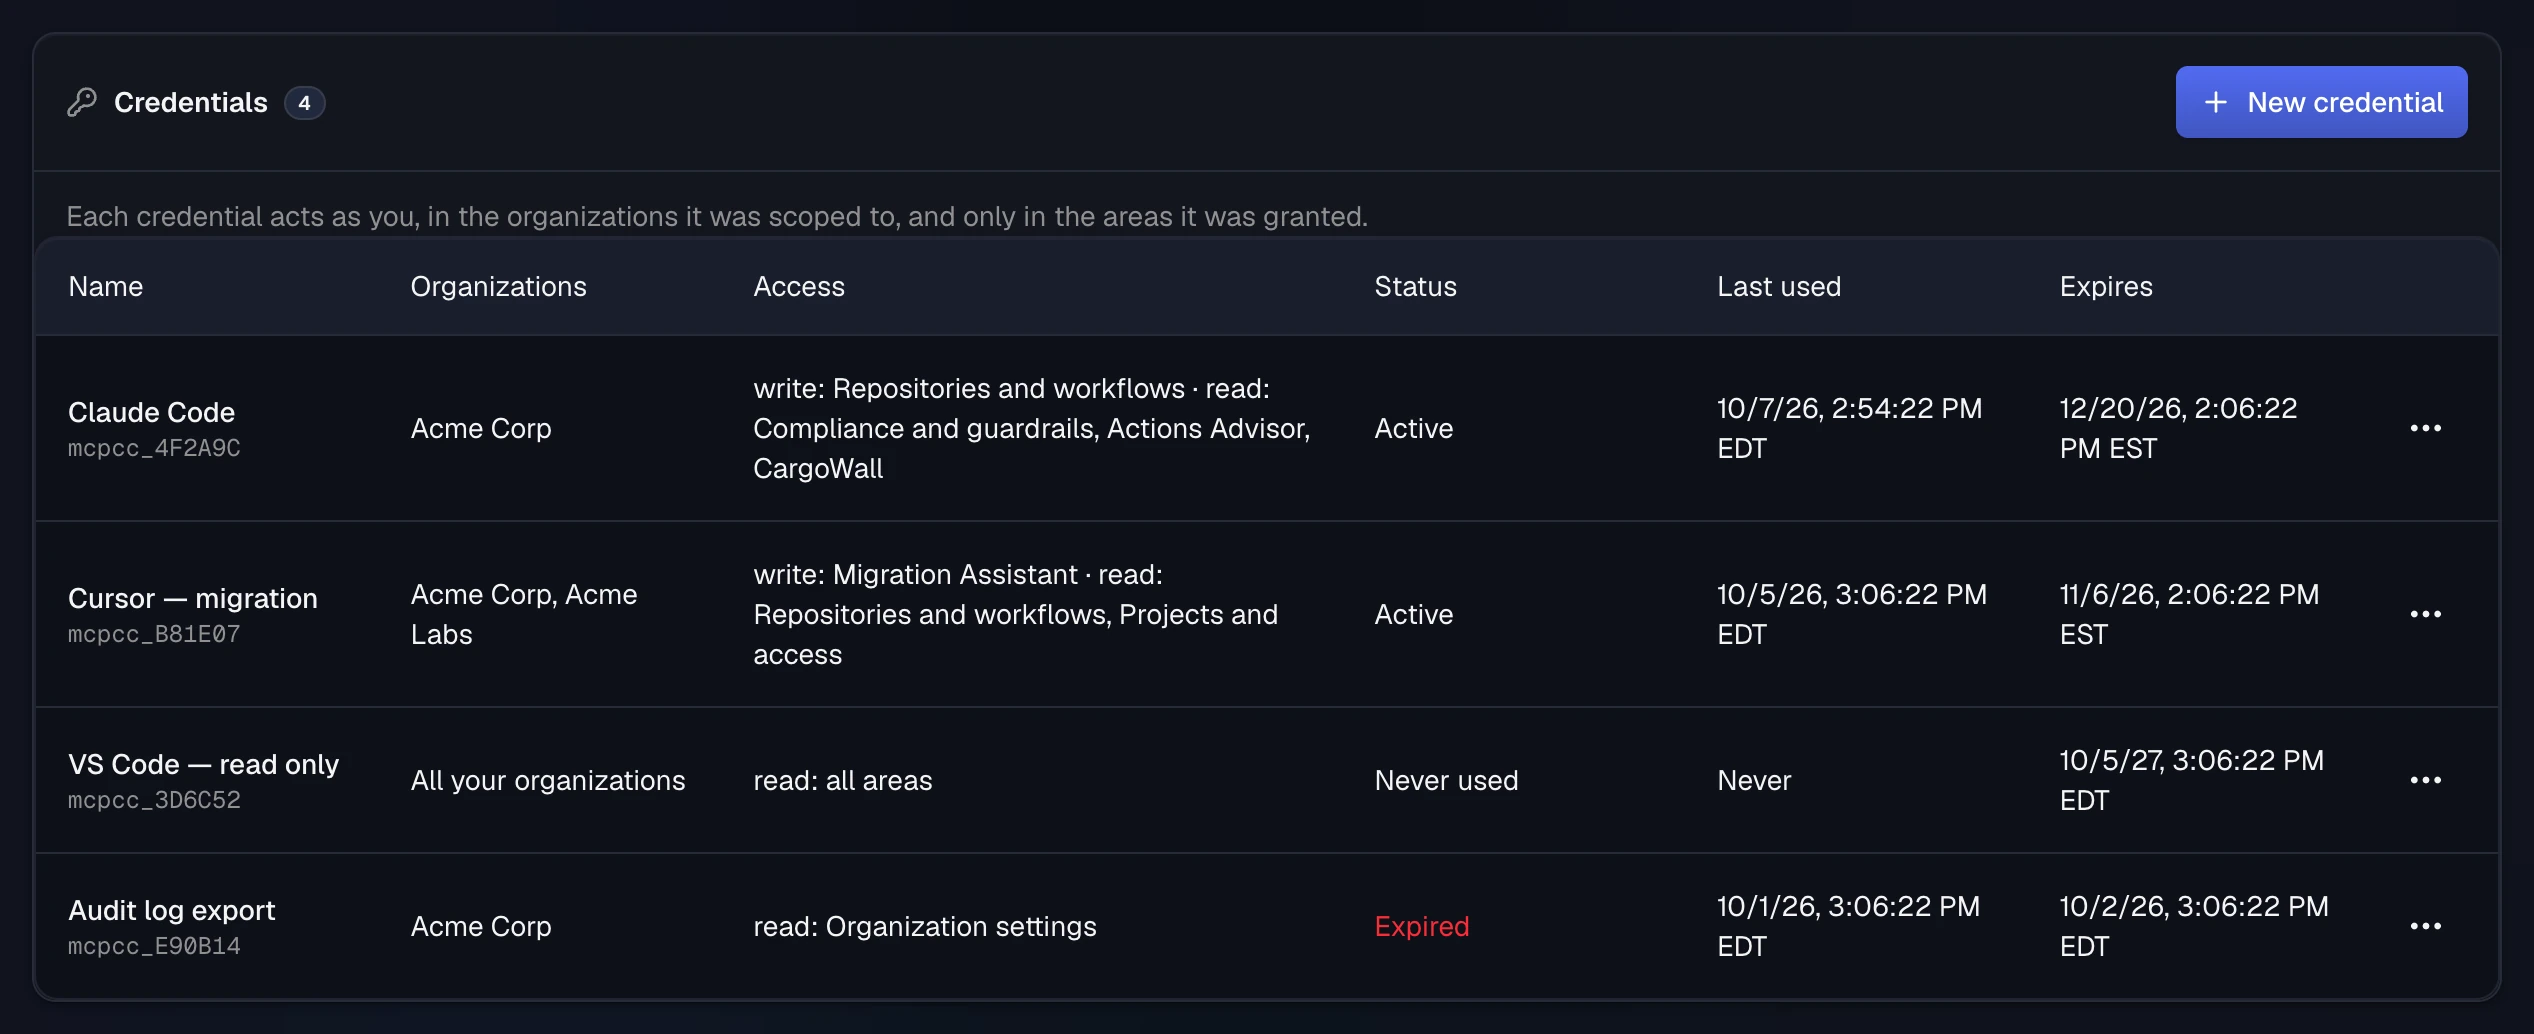Click the token ID mcpcc_4F2A9C
2534x1034 pixels.
coord(154,448)
